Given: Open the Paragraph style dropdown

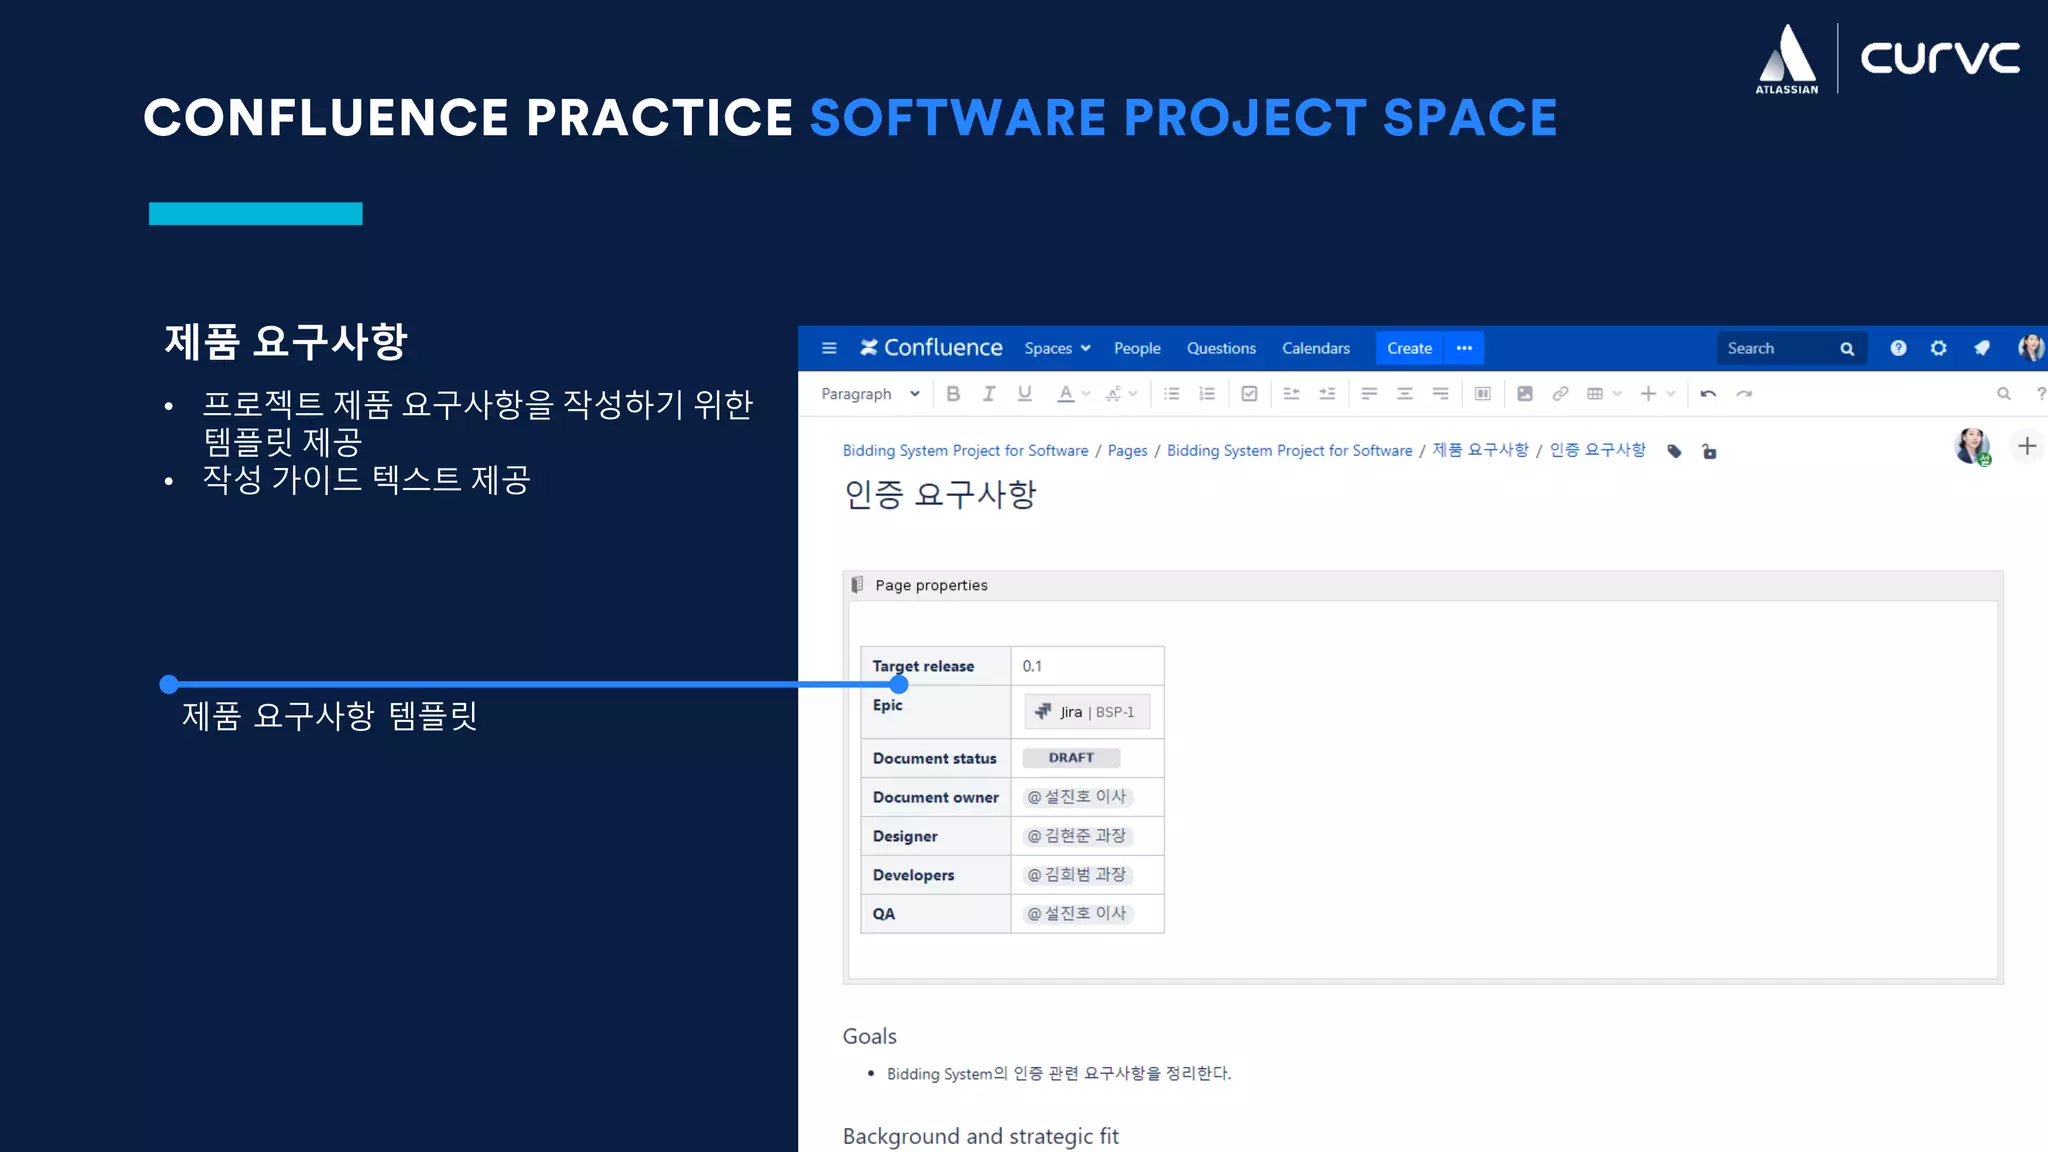Looking at the screenshot, I should tap(870, 394).
